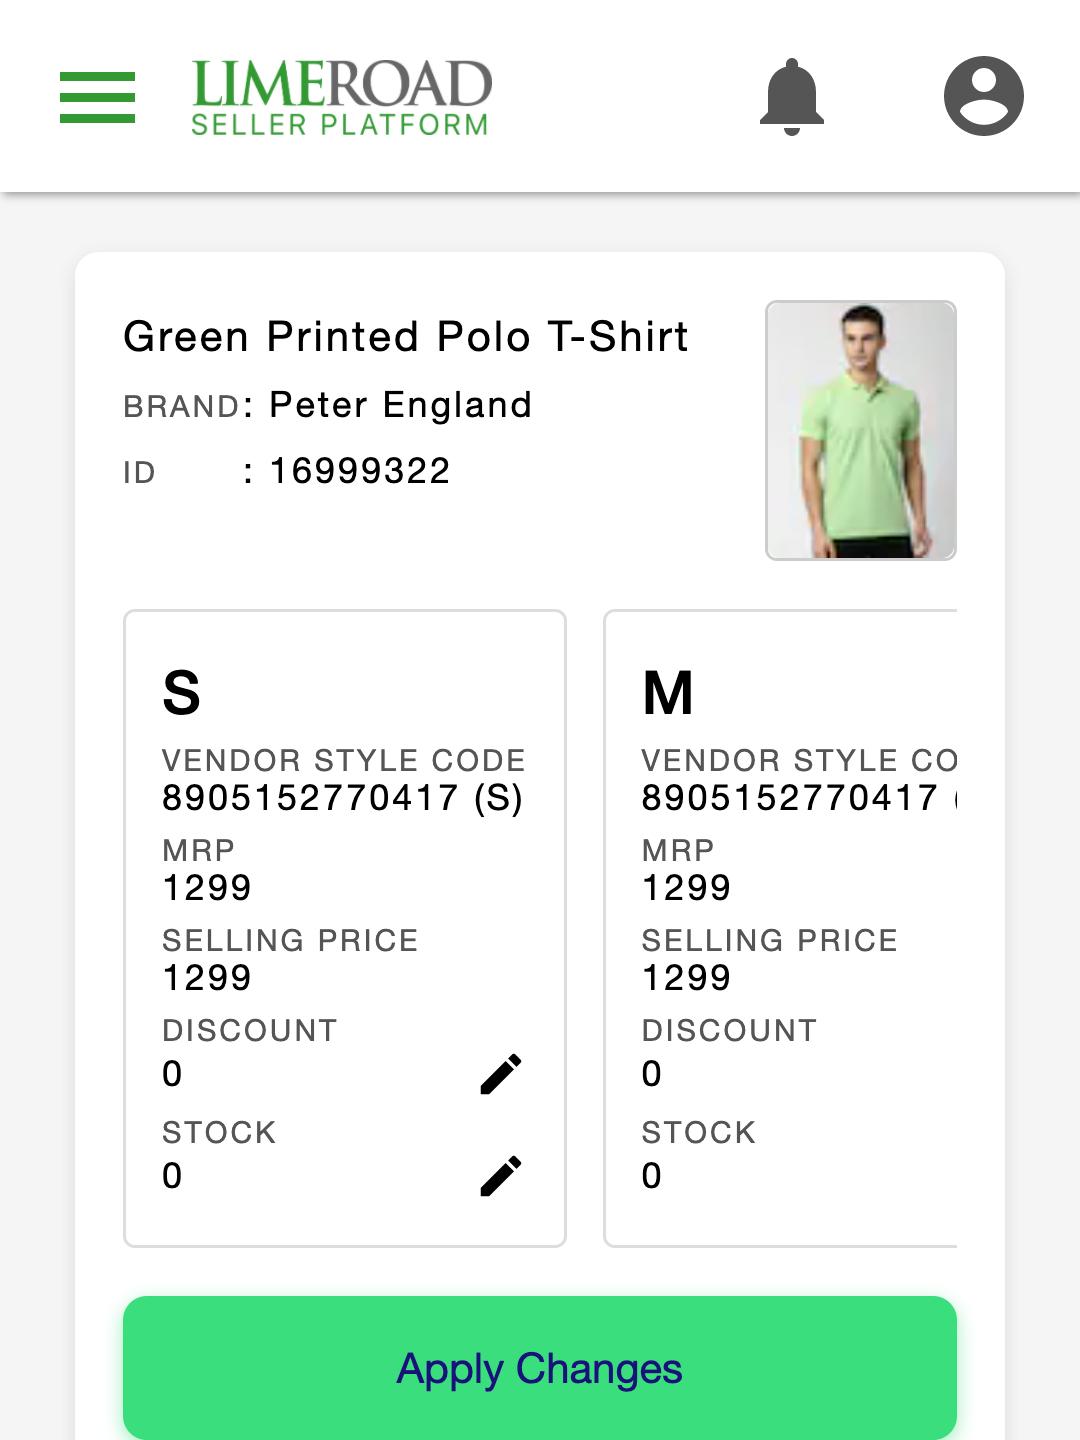Click the size S vendor style code

(342, 798)
